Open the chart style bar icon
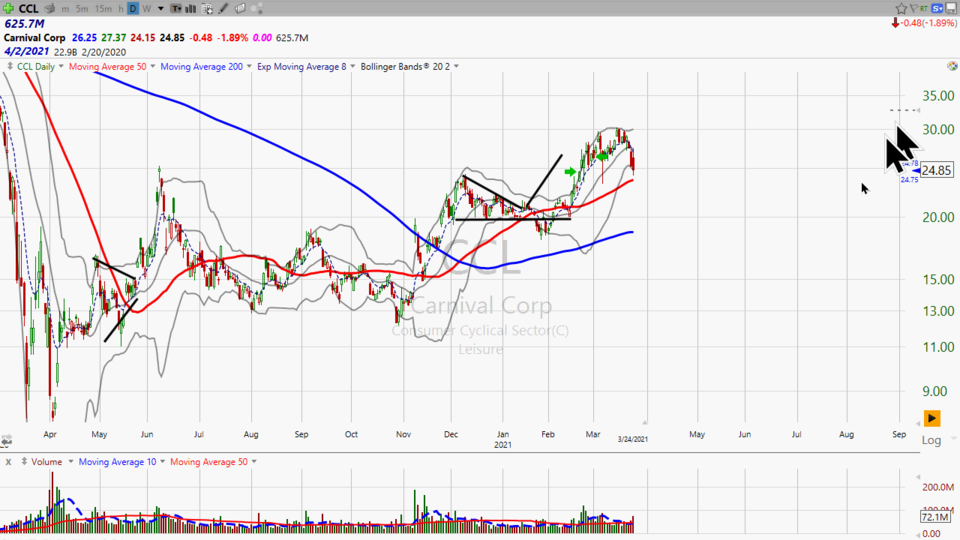The image size is (960, 540). pyautogui.click(x=191, y=9)
